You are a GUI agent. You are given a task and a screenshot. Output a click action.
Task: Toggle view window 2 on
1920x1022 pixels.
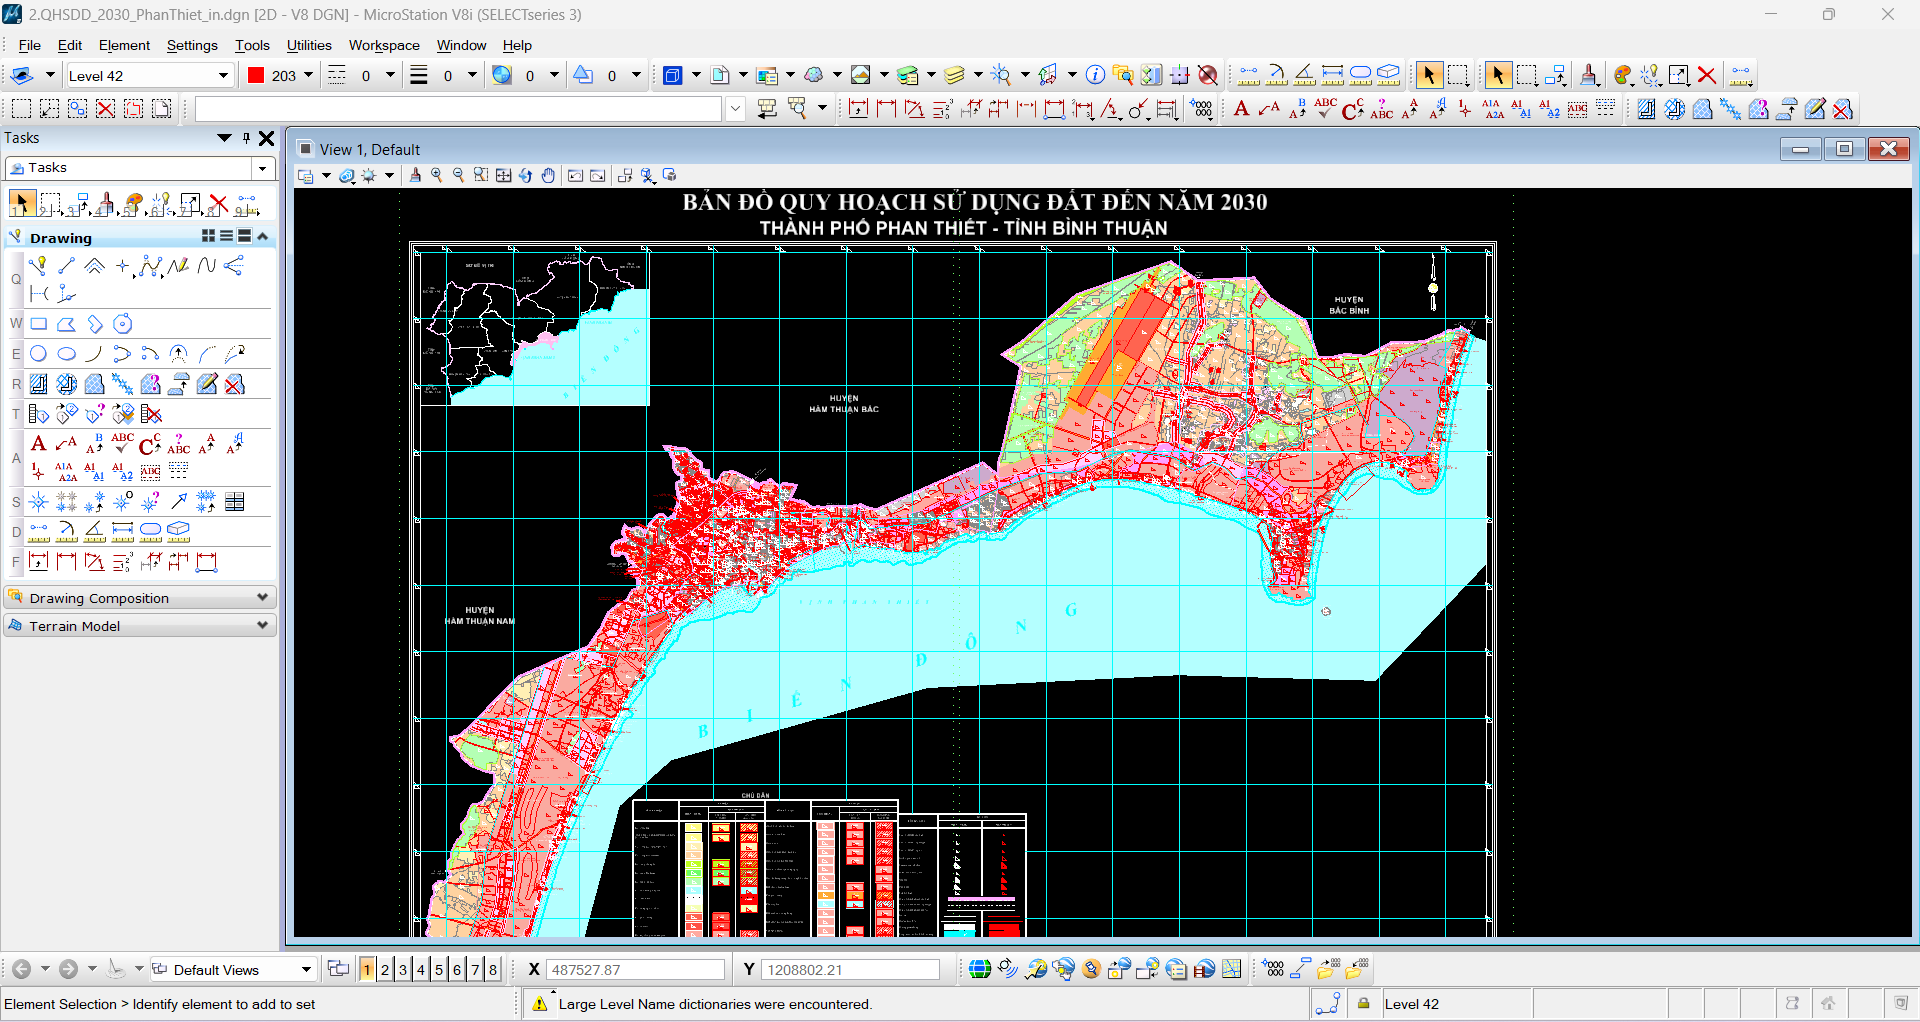tap(385, 969)
